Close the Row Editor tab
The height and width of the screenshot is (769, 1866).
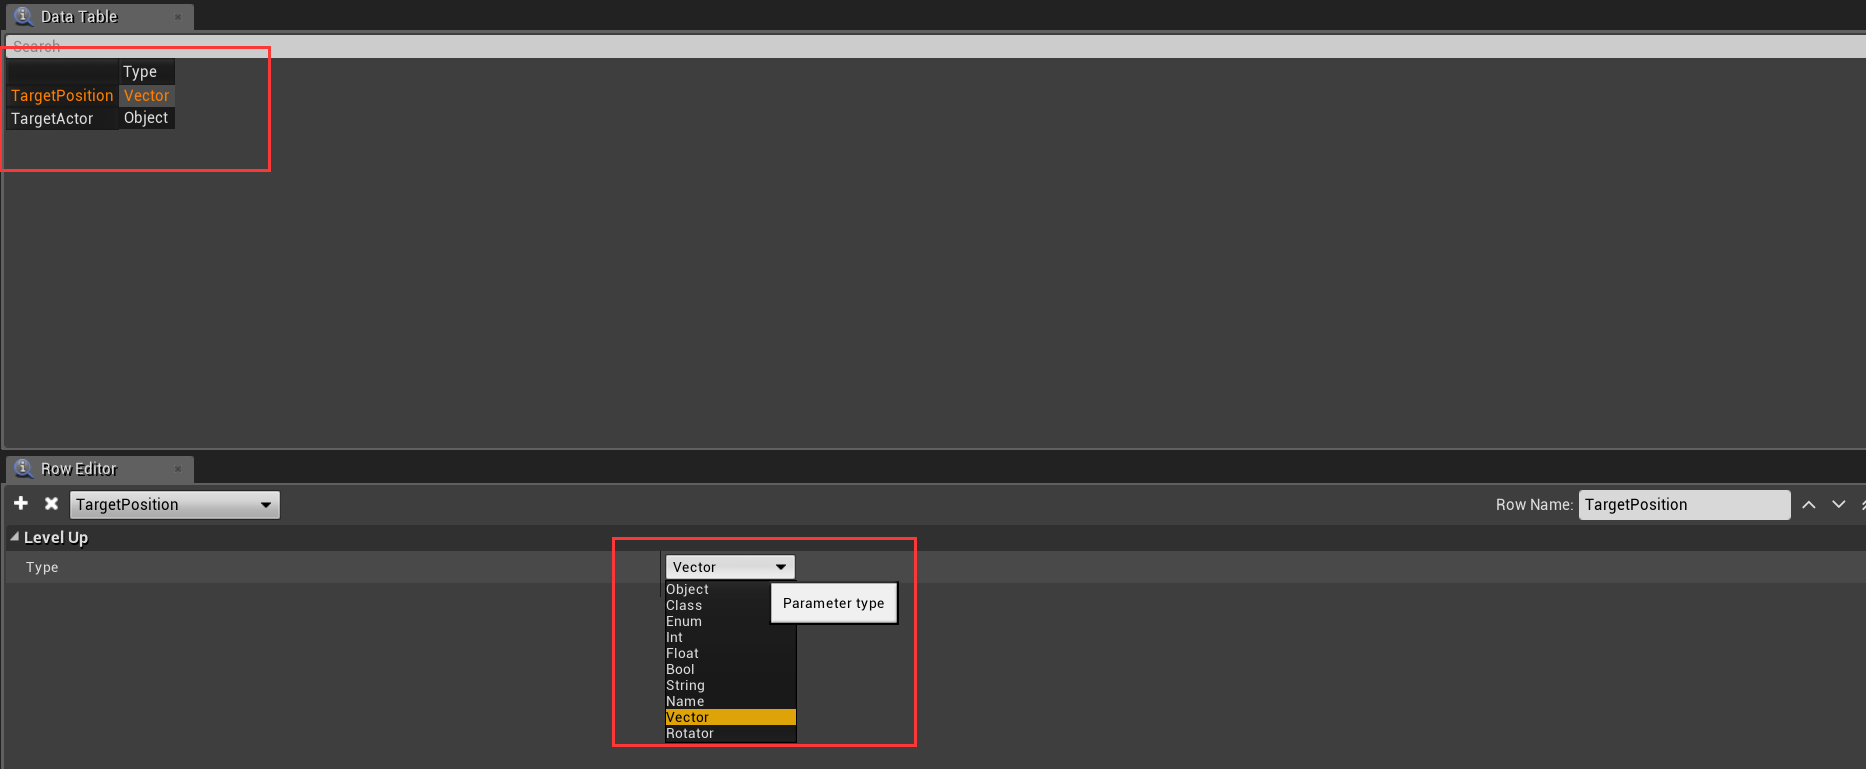[178, 469]
